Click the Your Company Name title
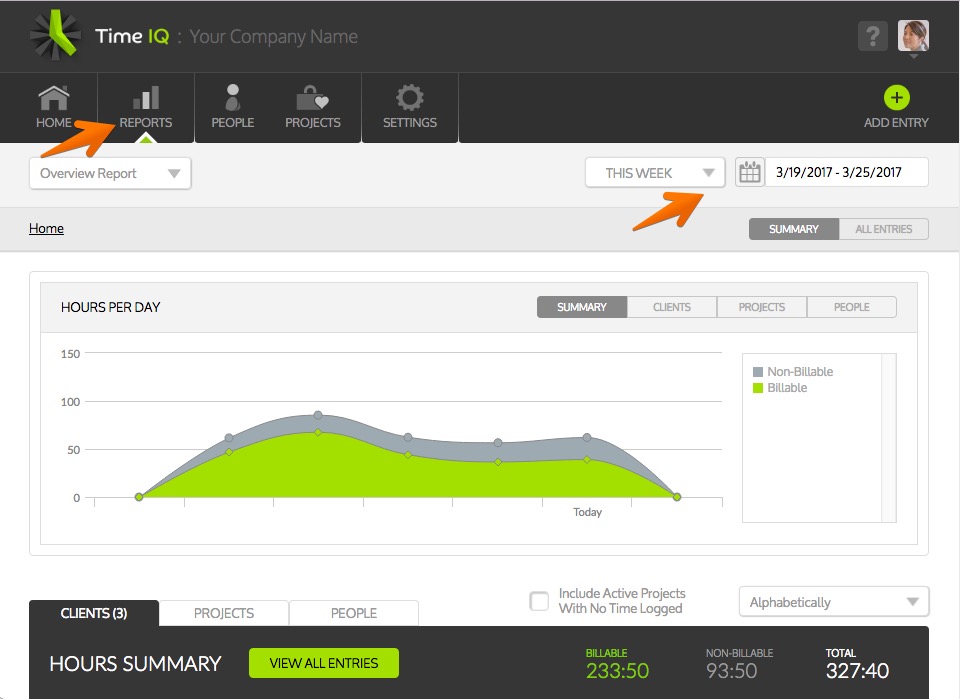The width and height of the screenshot is (960, 699). pyautogui.click(x=274, y=37)
